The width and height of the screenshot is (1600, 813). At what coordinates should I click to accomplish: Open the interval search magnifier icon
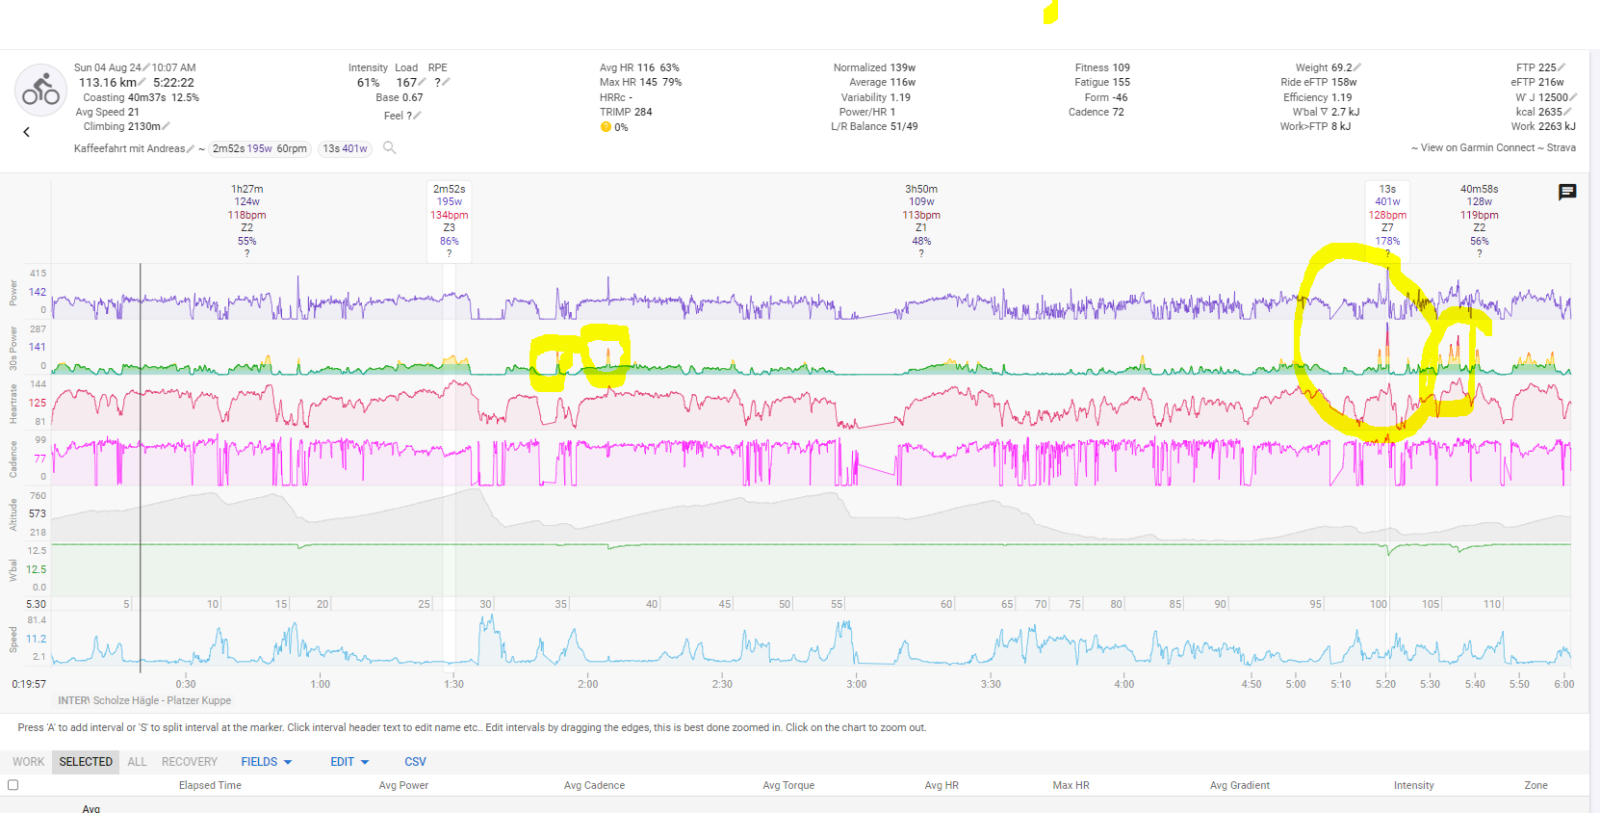(x=390, y=148)
